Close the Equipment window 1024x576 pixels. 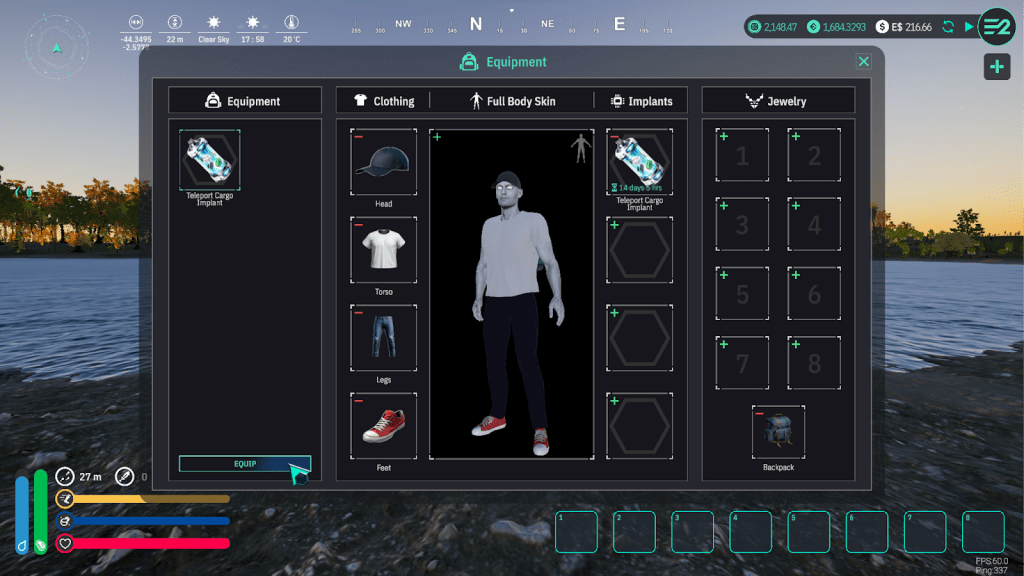[x=863, y=62]
